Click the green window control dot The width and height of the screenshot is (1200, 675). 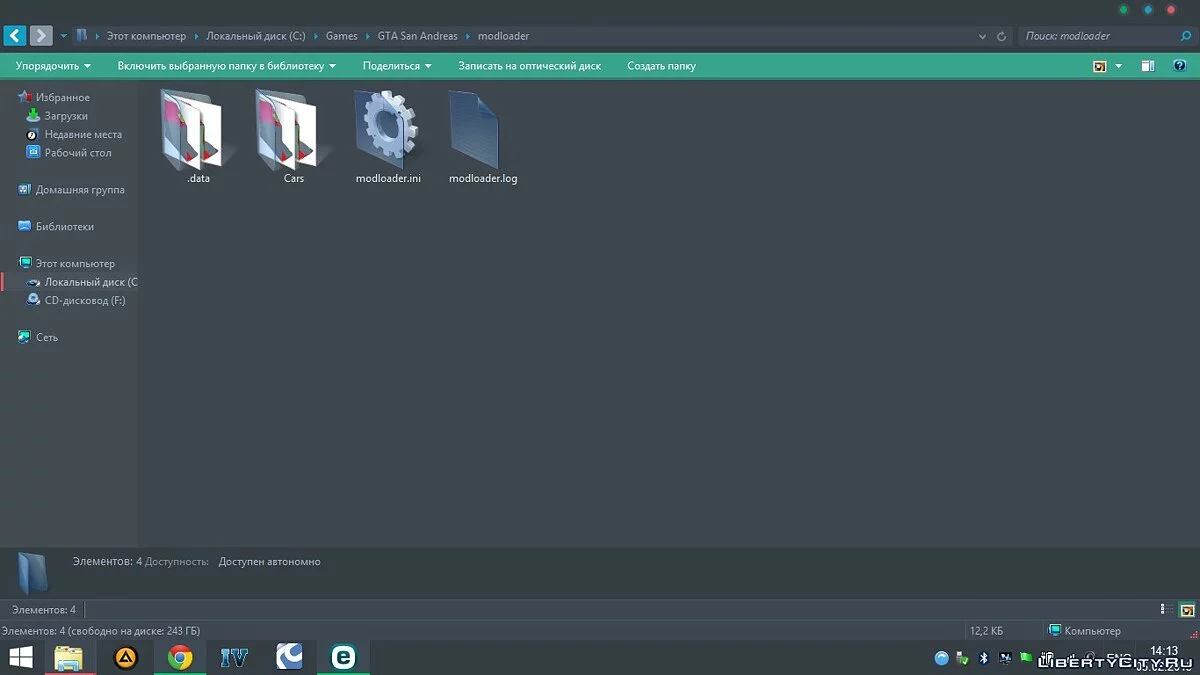1124,10
